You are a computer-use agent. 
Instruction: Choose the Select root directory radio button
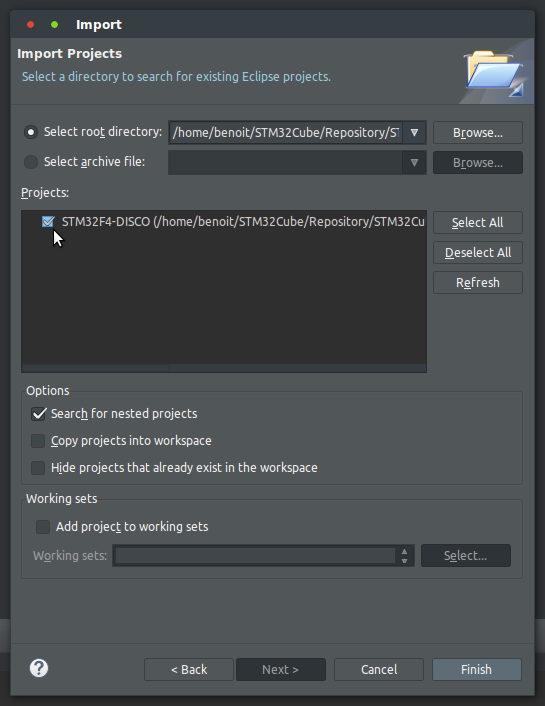click(31, 132)
